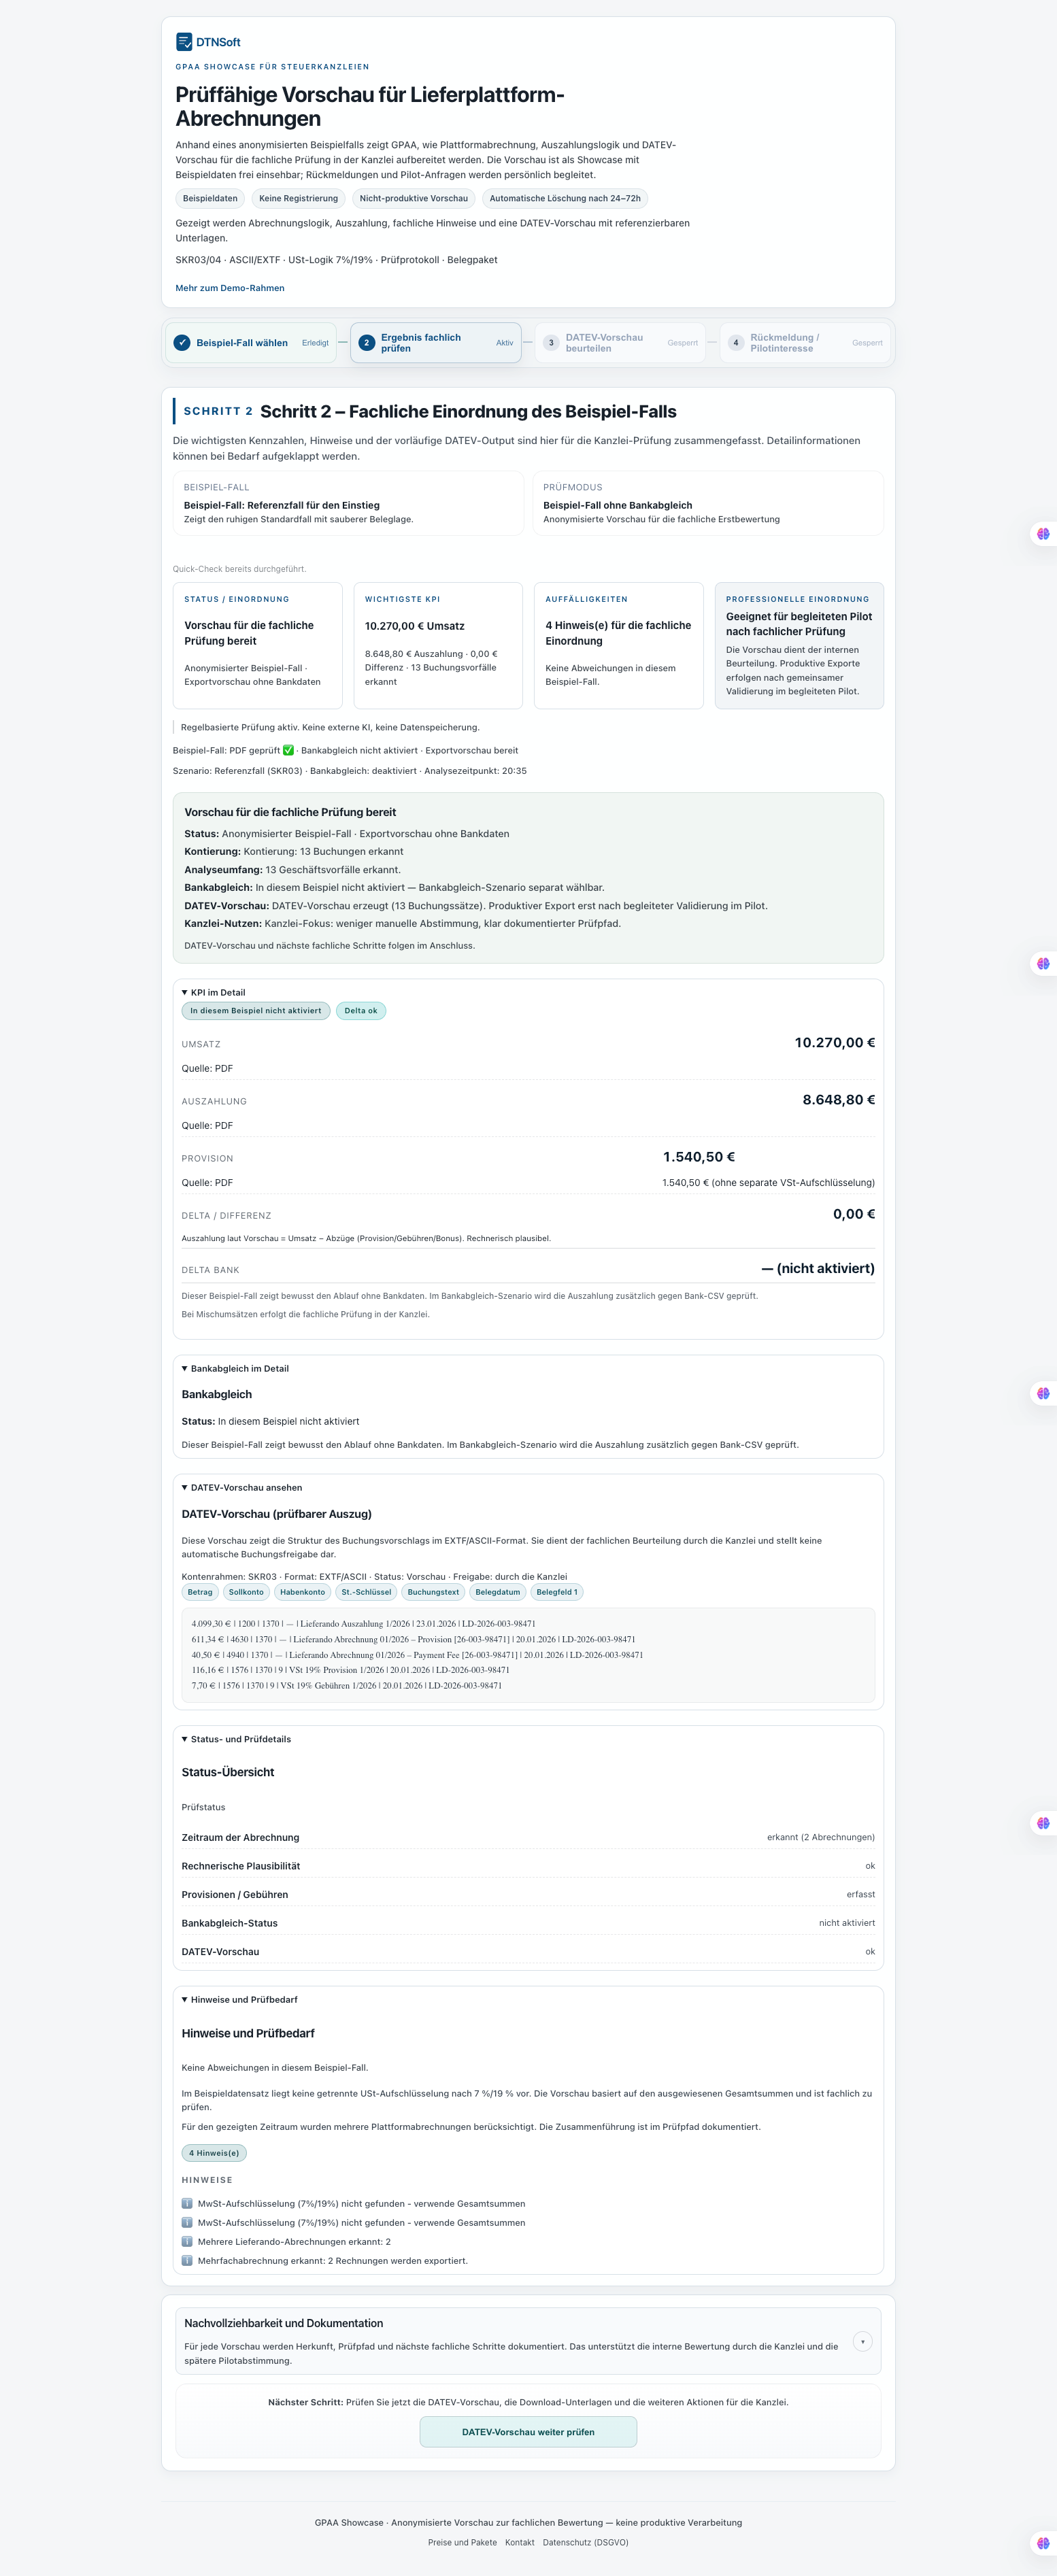Toggle the Habenkonto chip
Image resolution: width=1057 pixels, height=2576 pixels.
point(303,1592)
